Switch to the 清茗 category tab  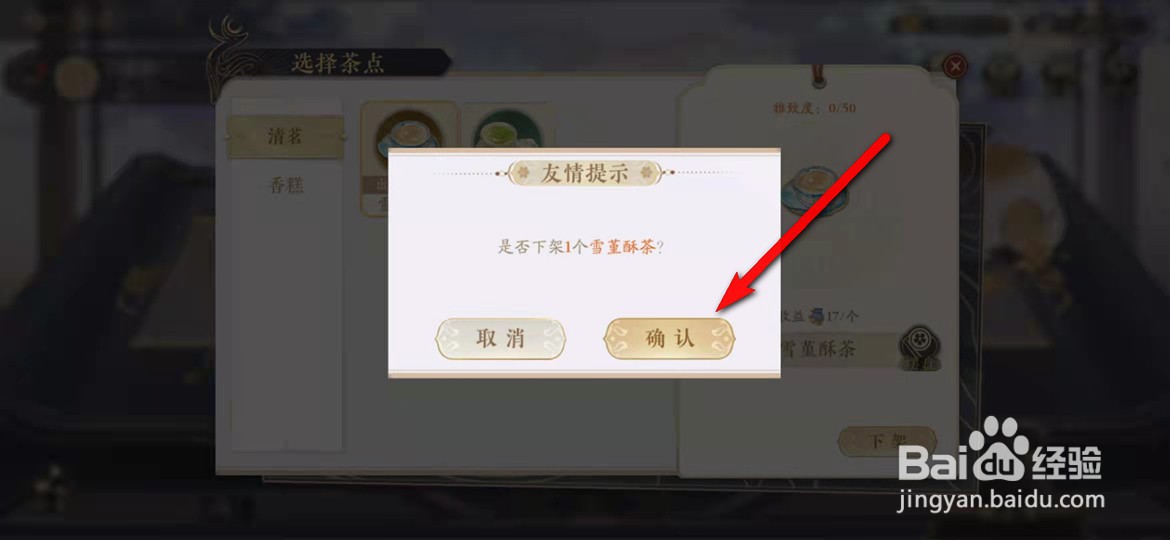[x=286, y=136]
